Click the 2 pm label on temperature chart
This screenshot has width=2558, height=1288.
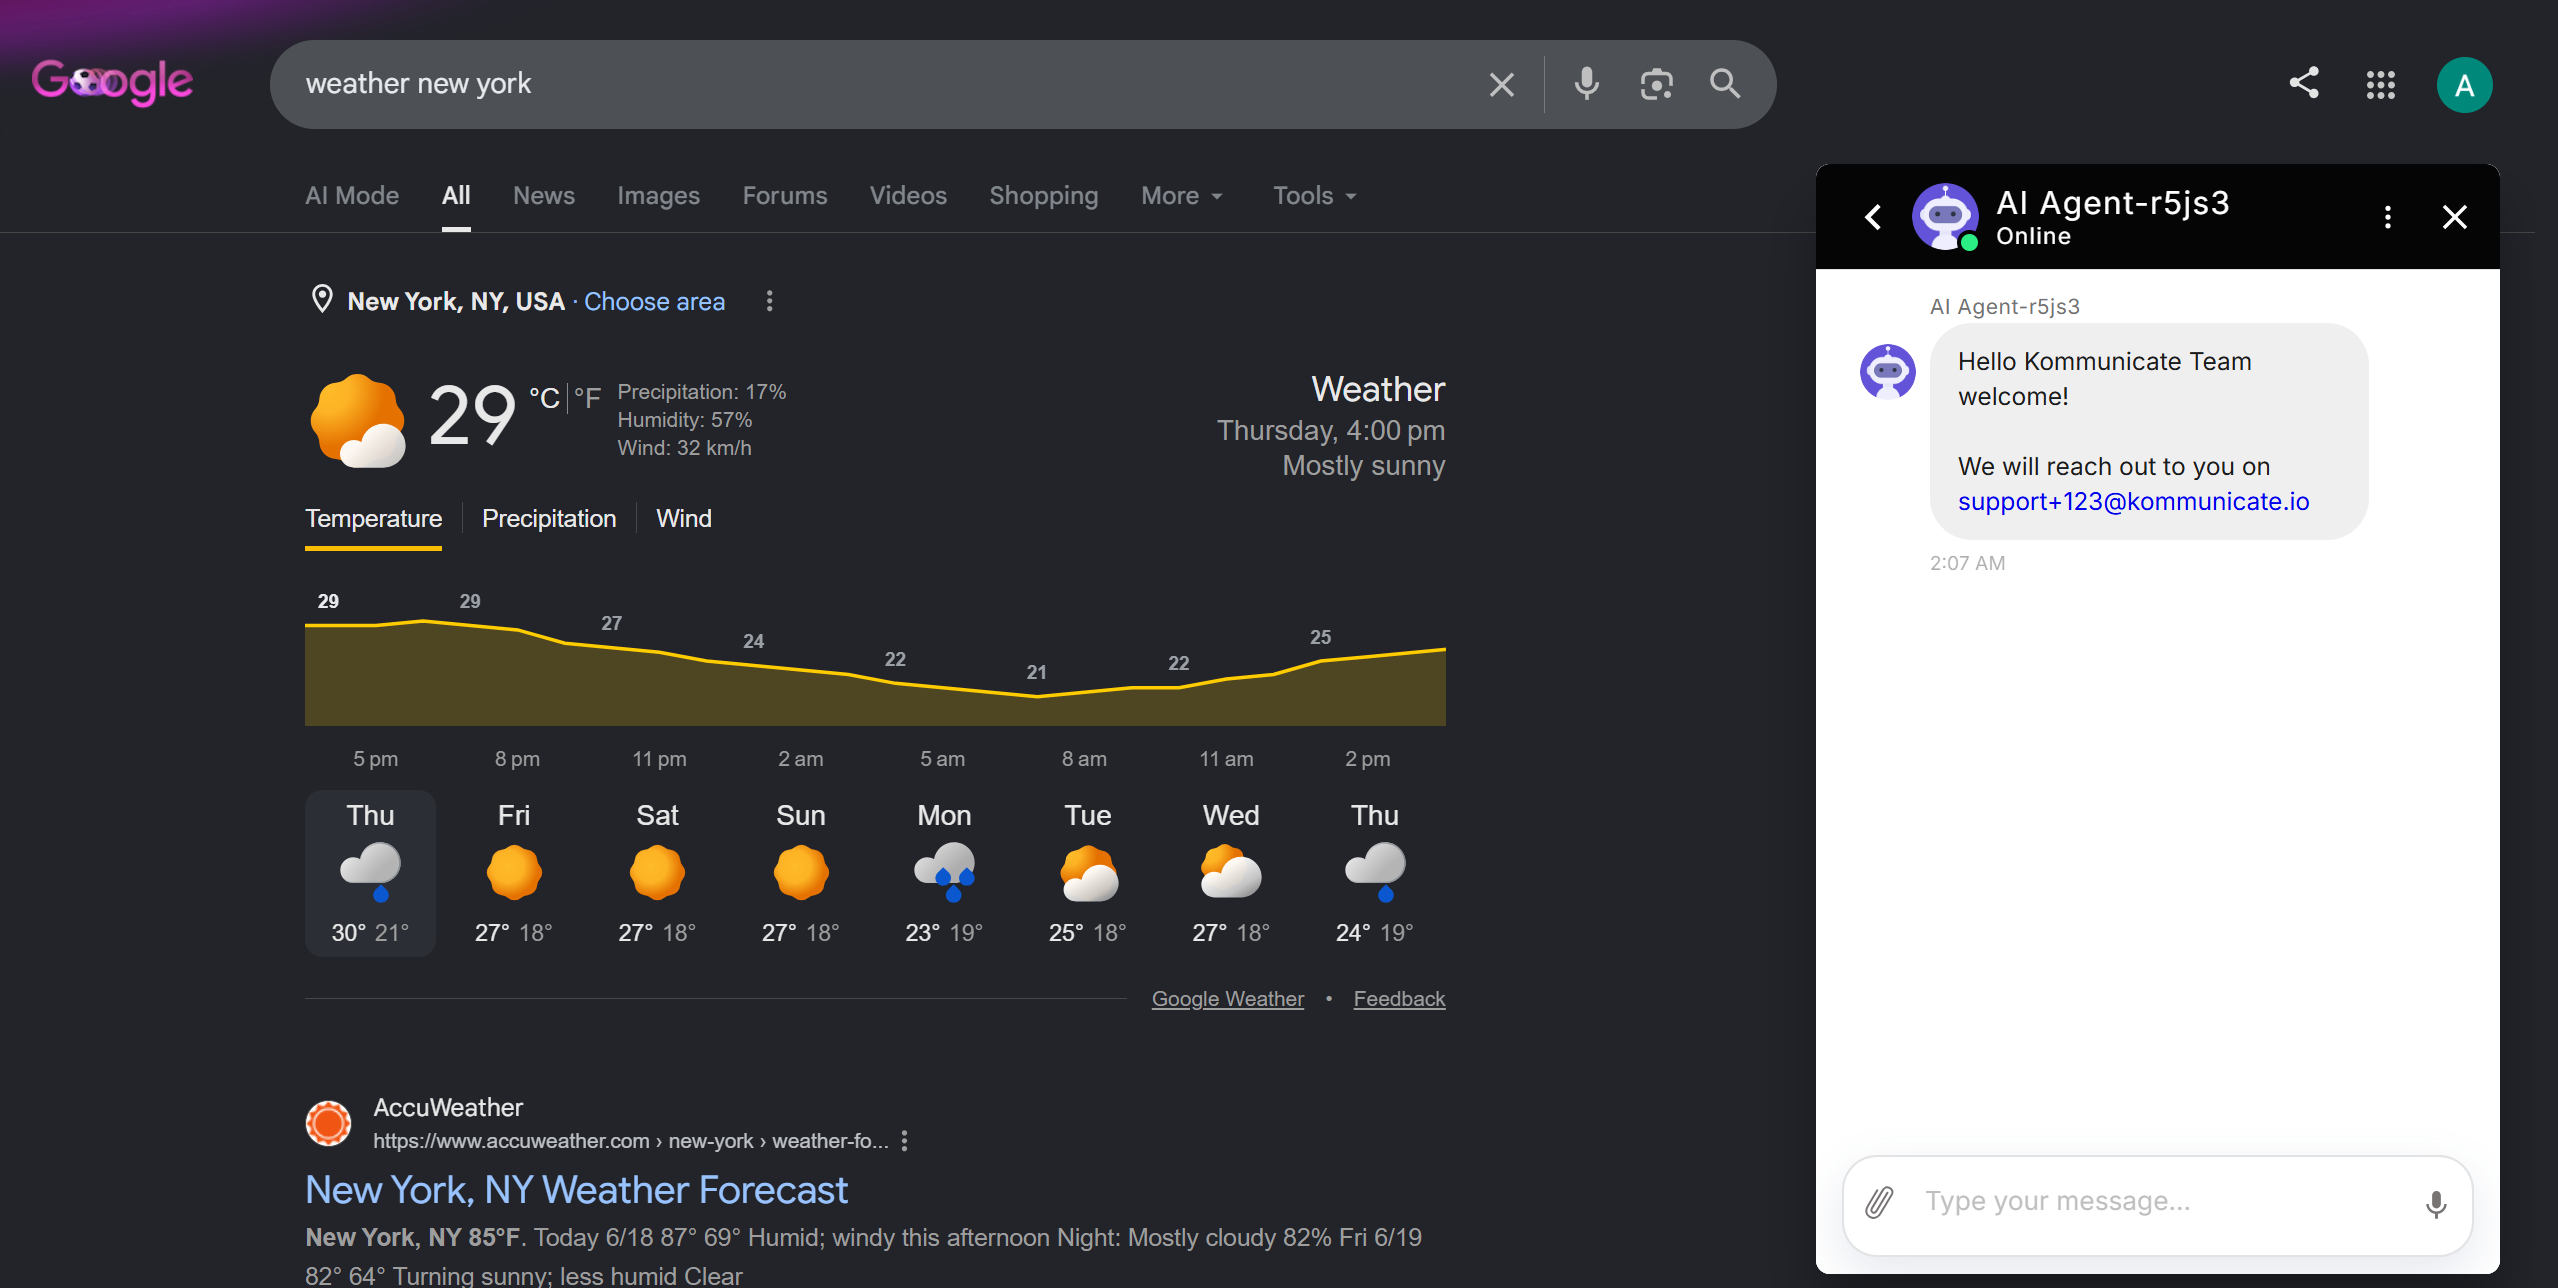tap(1367, 759)
